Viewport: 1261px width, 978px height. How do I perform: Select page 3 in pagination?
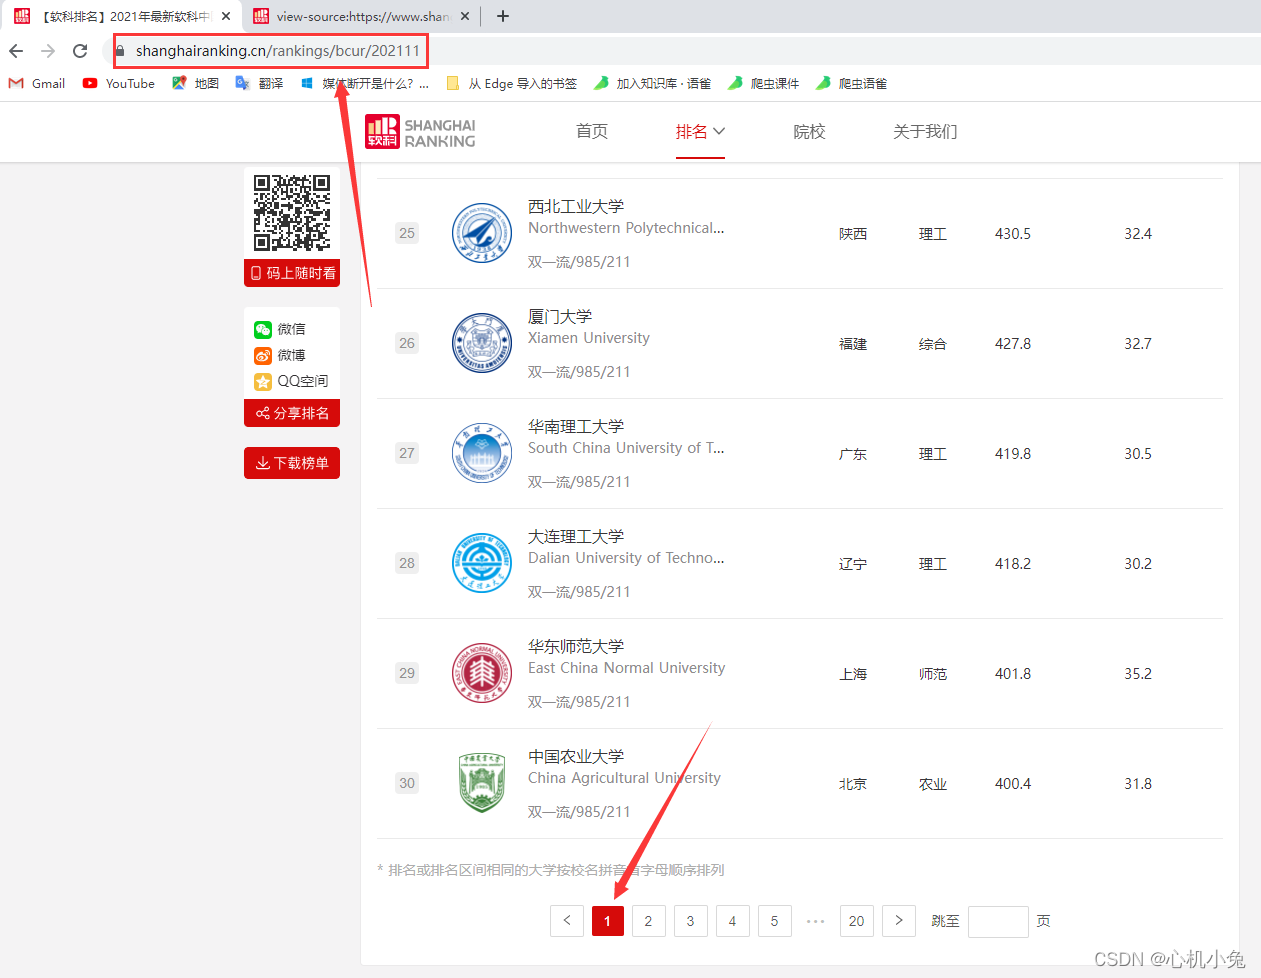[691, 921]
